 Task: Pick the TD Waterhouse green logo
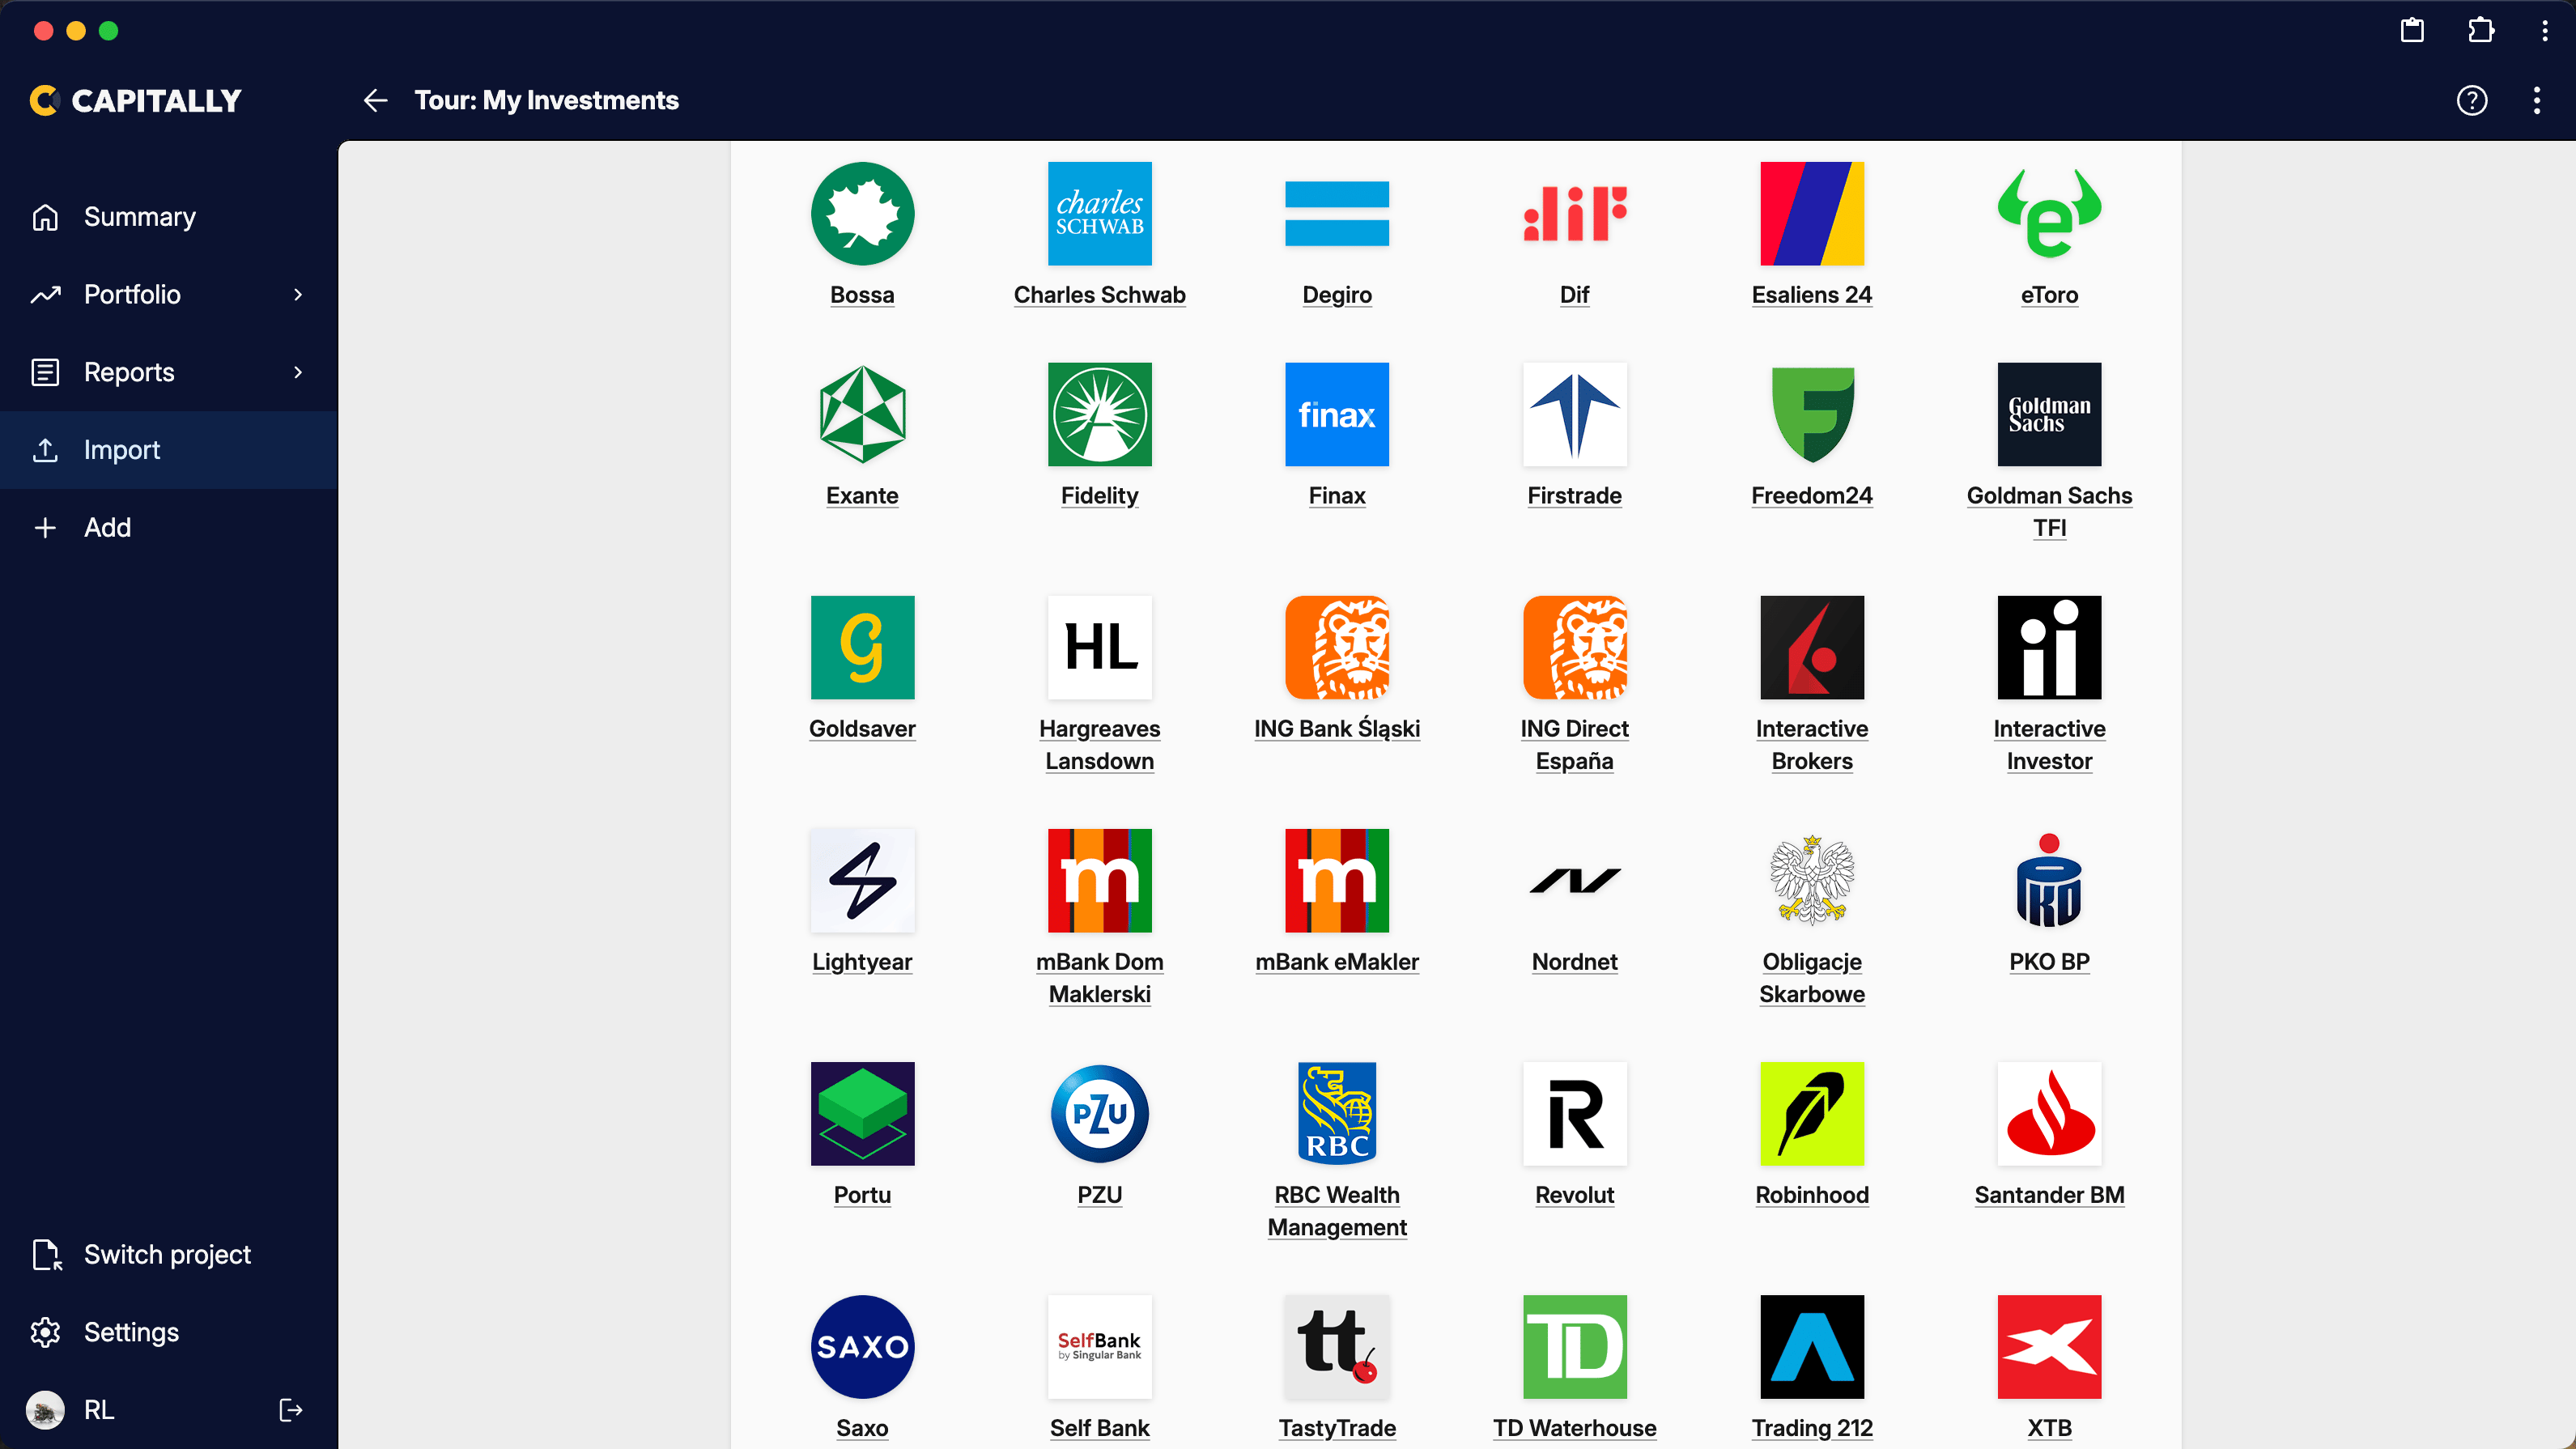tap(1574, 1347)
